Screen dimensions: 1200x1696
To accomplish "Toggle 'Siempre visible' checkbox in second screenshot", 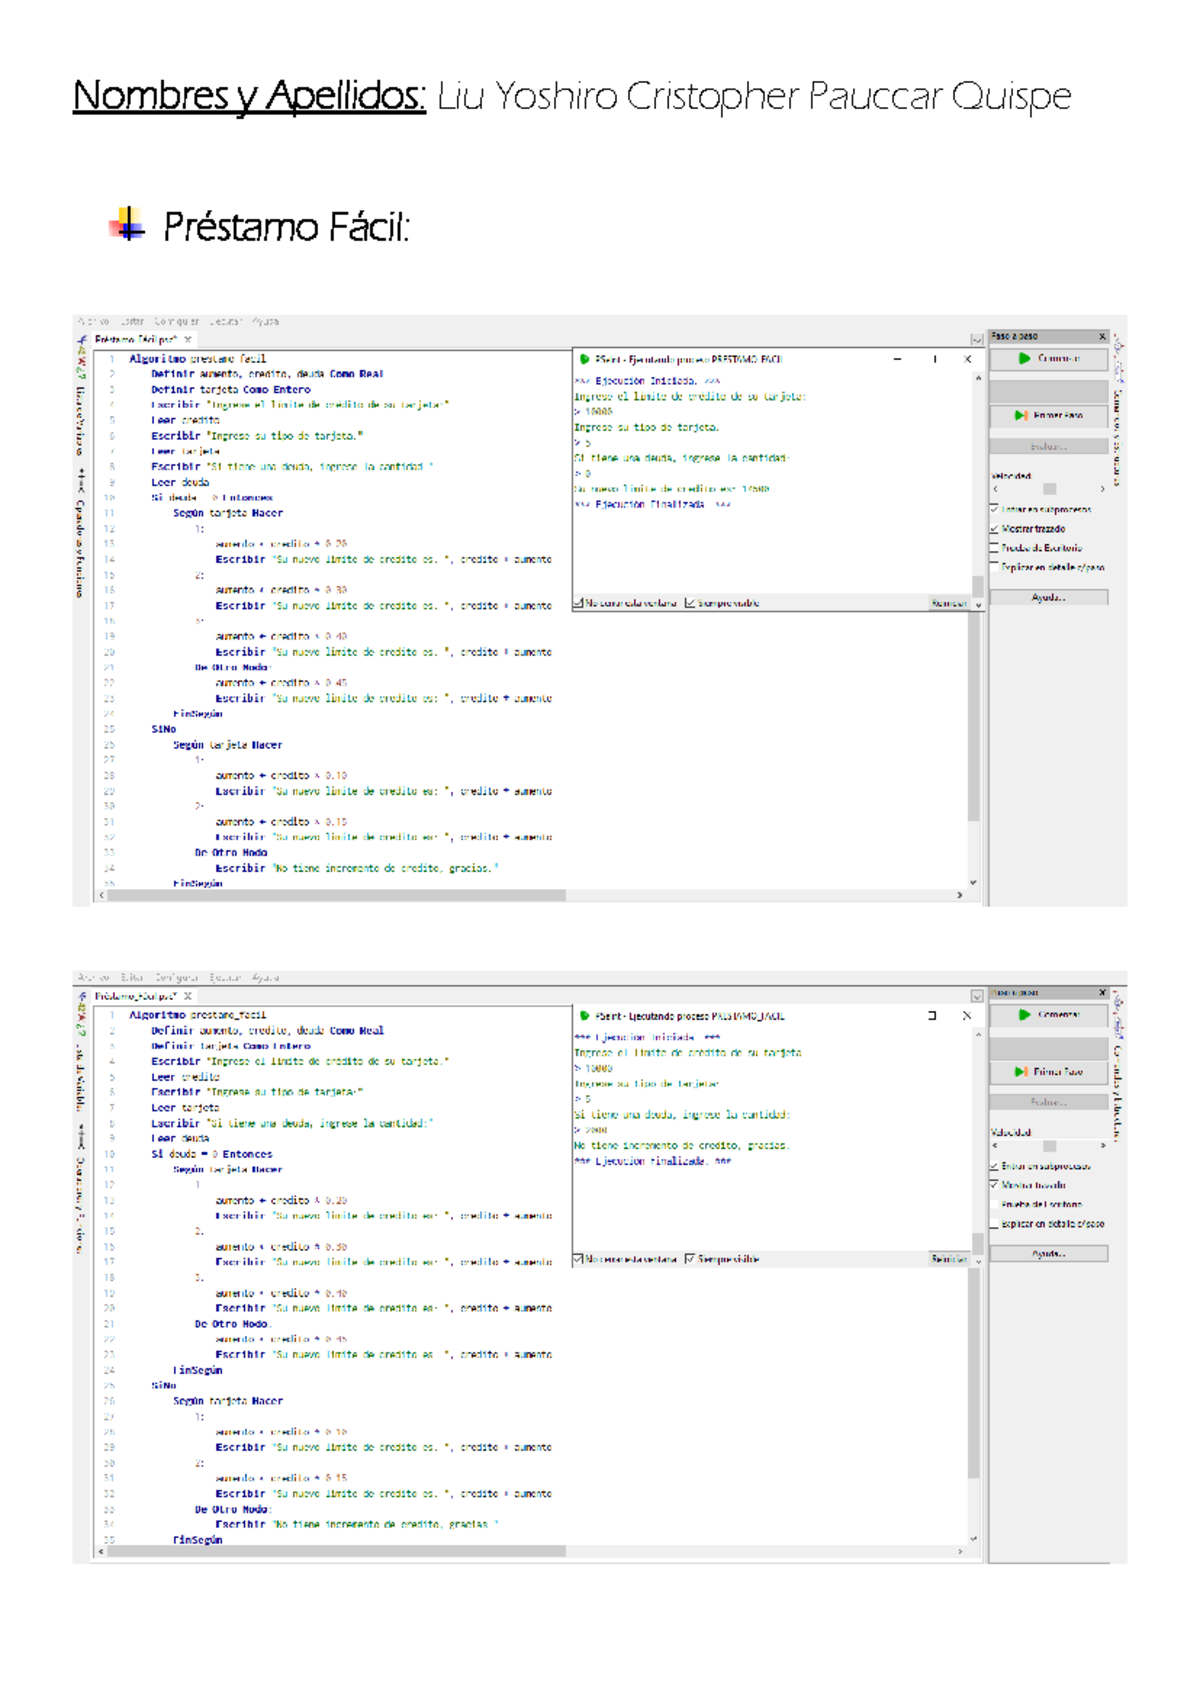I will coord(690,1259).
